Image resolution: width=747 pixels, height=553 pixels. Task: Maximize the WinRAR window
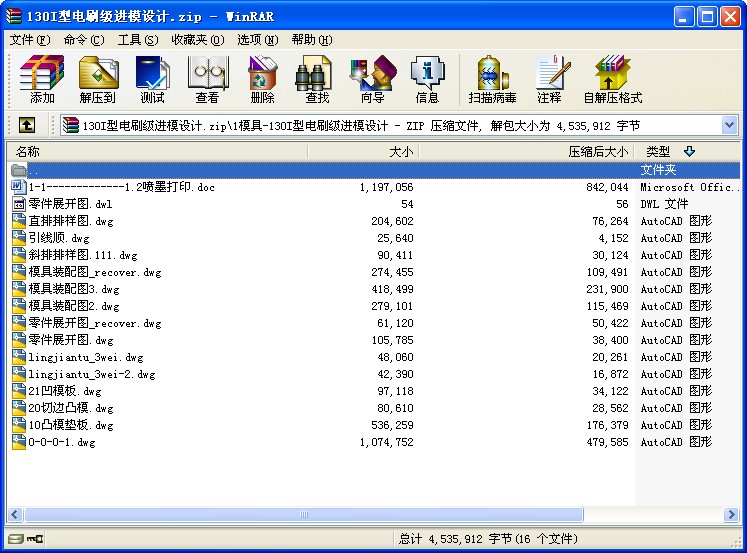(x=707, y=17)
